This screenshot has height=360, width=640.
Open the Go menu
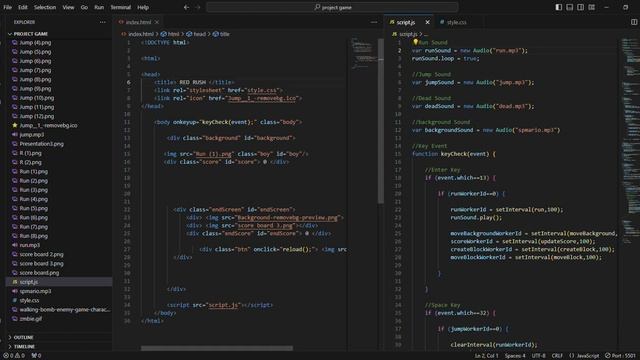(84, 7)
